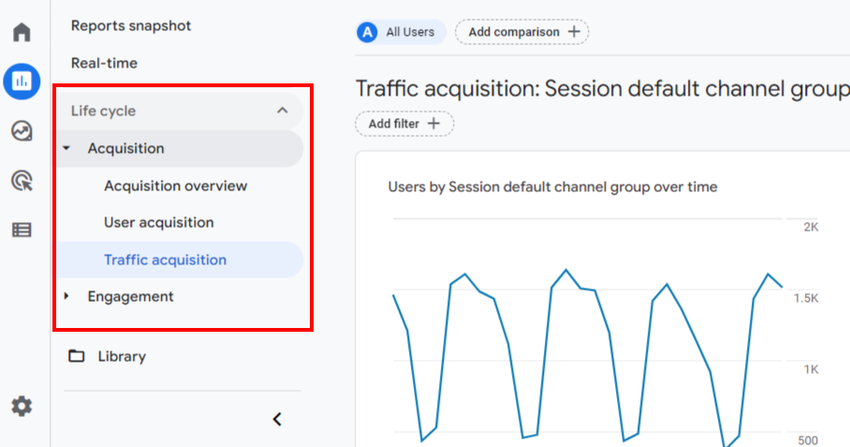
Task: Open Reports snapshot
Action: [131, 25]
